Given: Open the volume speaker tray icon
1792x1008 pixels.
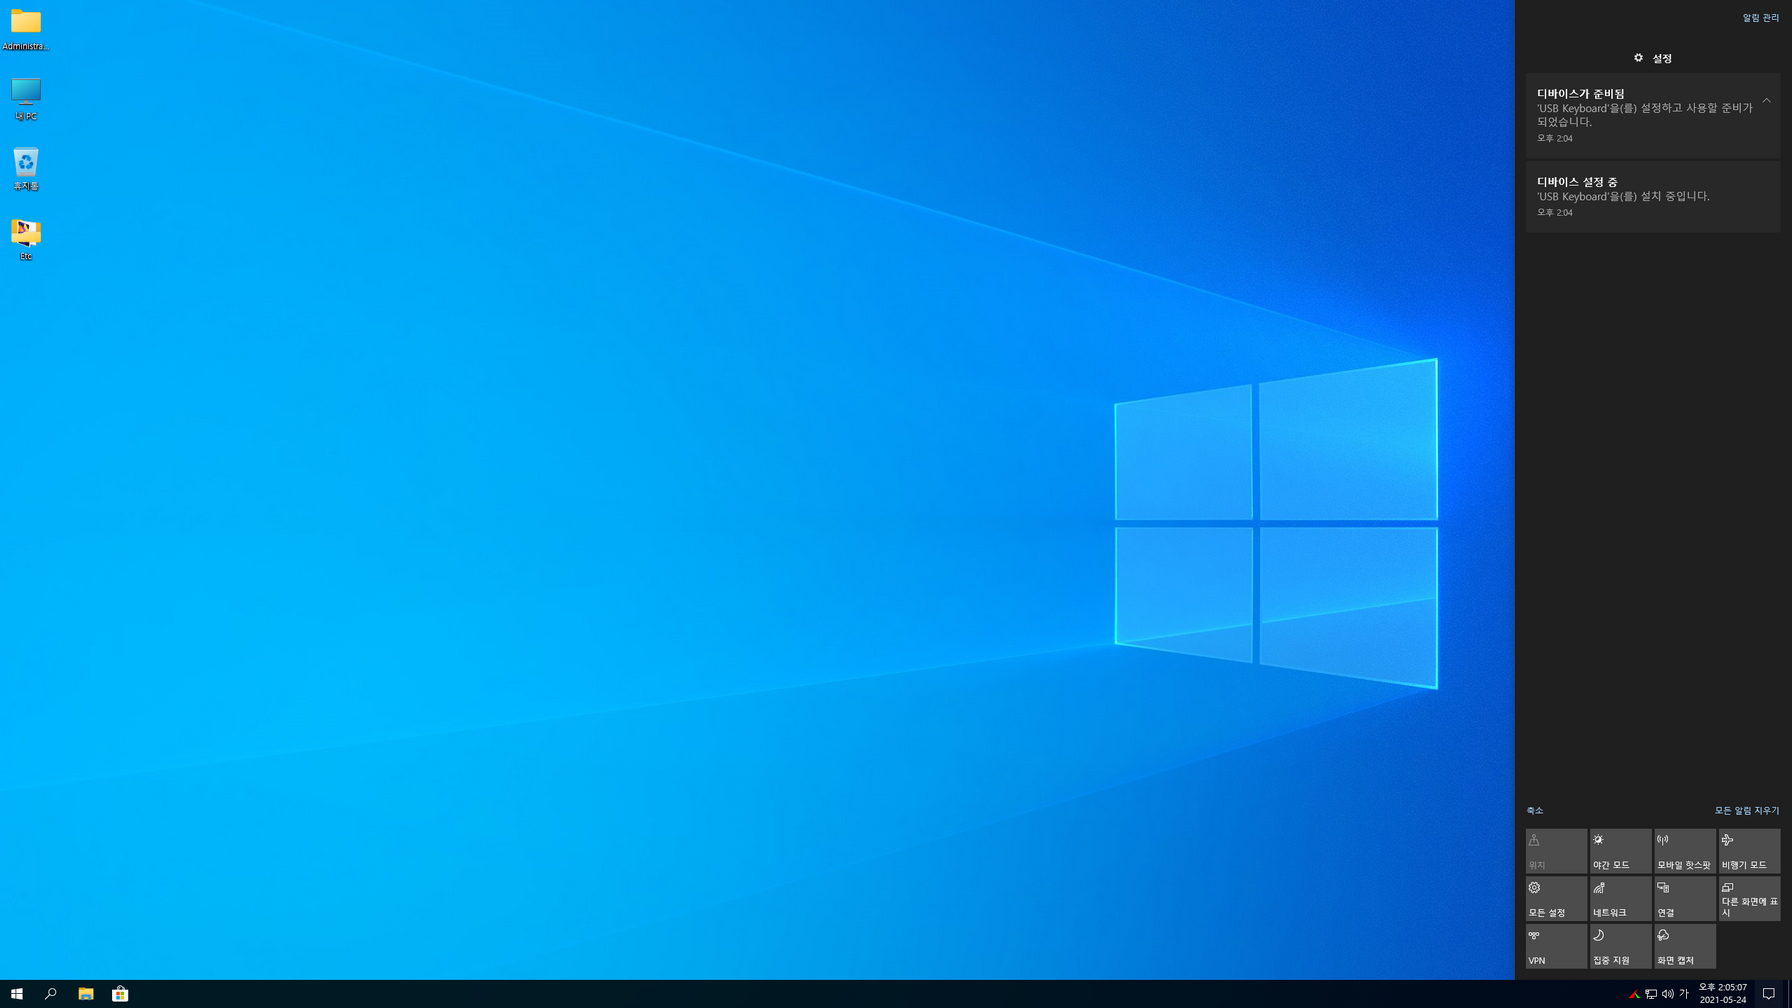Looking at the screenshot, I should pyautogui.click(x=1668, y=994).
